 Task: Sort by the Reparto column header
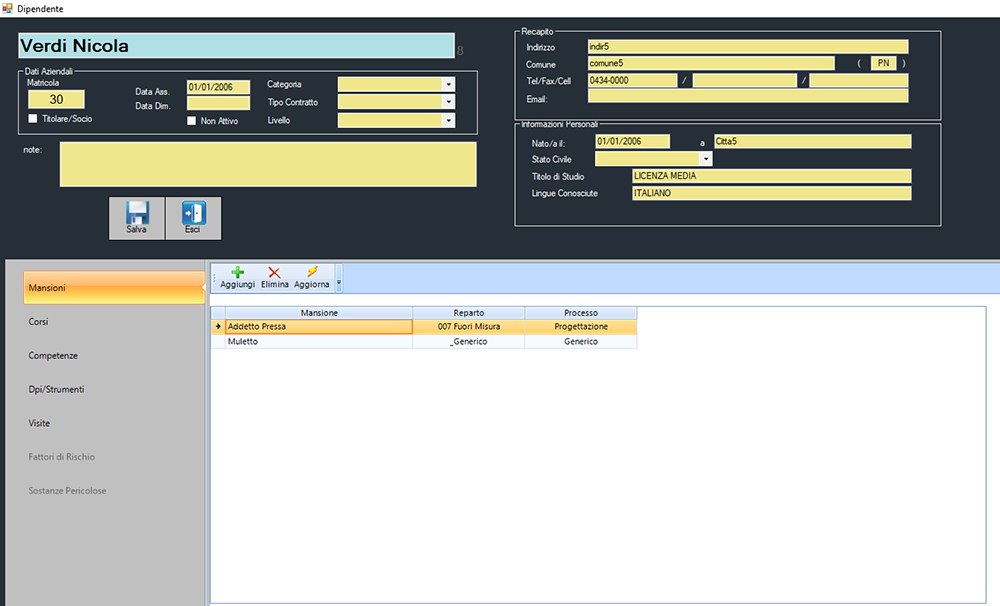tap(469, 313)
